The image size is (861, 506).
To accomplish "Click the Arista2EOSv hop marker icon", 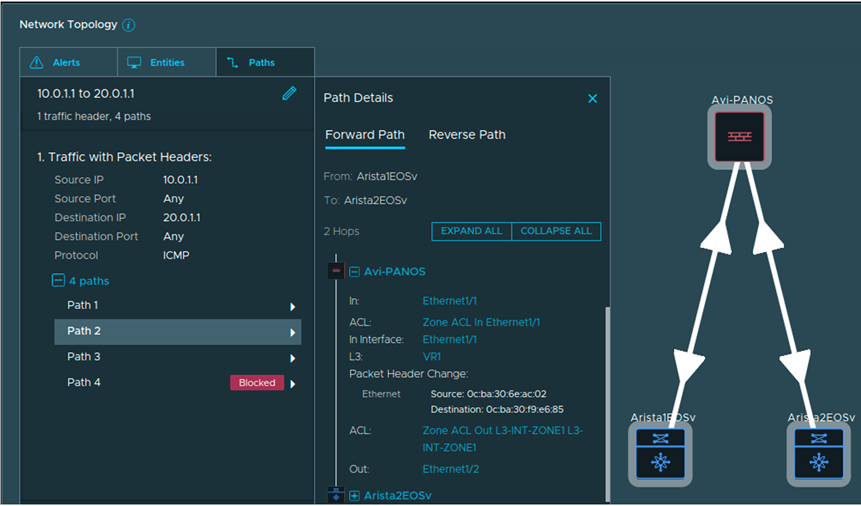I will [336, 495].
